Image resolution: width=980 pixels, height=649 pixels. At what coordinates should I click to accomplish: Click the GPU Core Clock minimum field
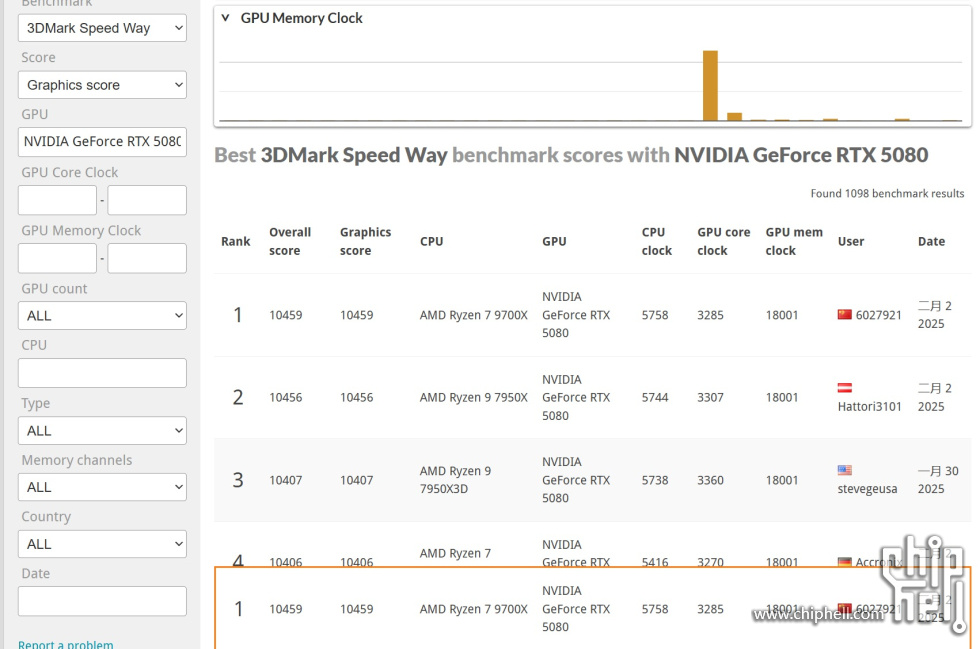pos(58,200)
